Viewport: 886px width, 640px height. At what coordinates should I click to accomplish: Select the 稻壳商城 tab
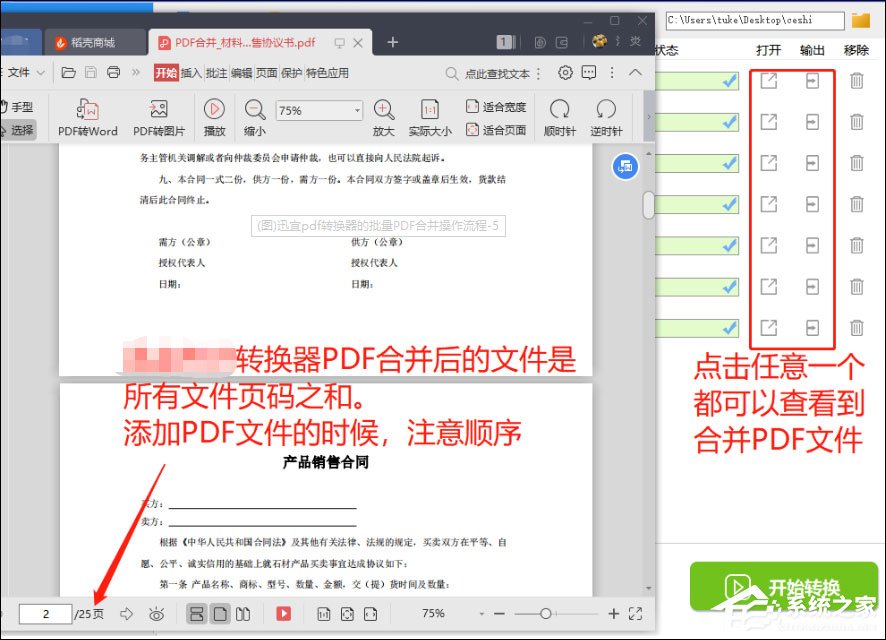95,42
